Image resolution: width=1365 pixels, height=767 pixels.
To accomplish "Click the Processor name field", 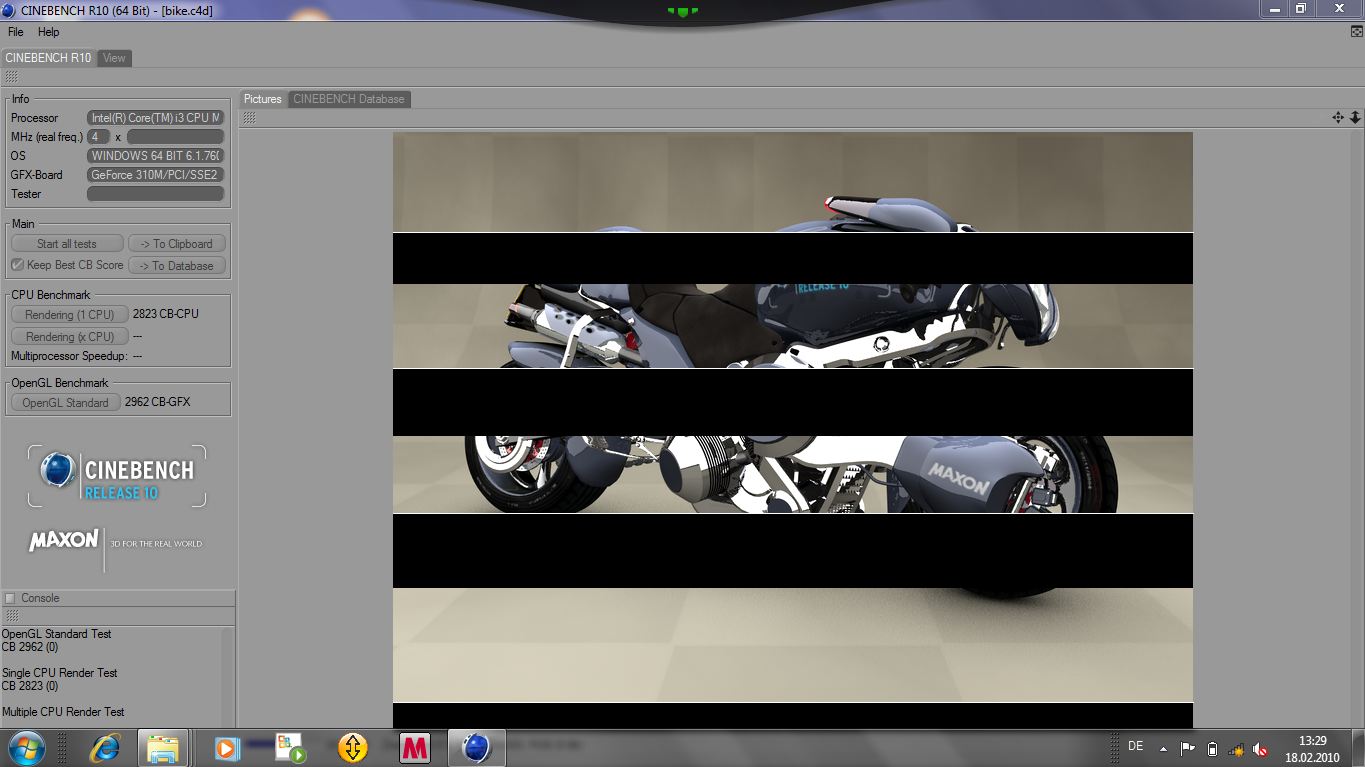I will click(x=156, y=118).
